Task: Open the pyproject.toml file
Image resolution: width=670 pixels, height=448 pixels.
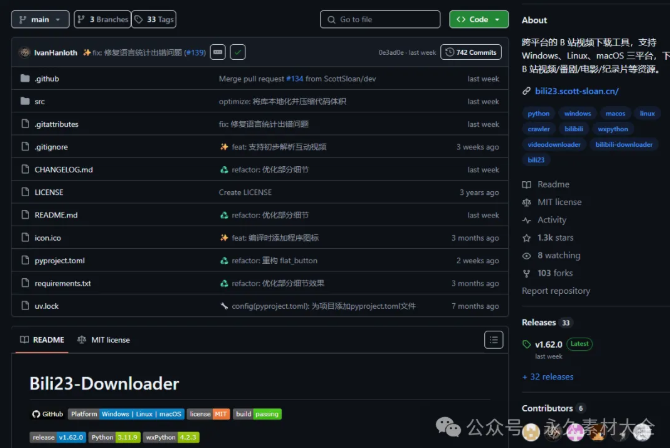Action: point(60,260)
